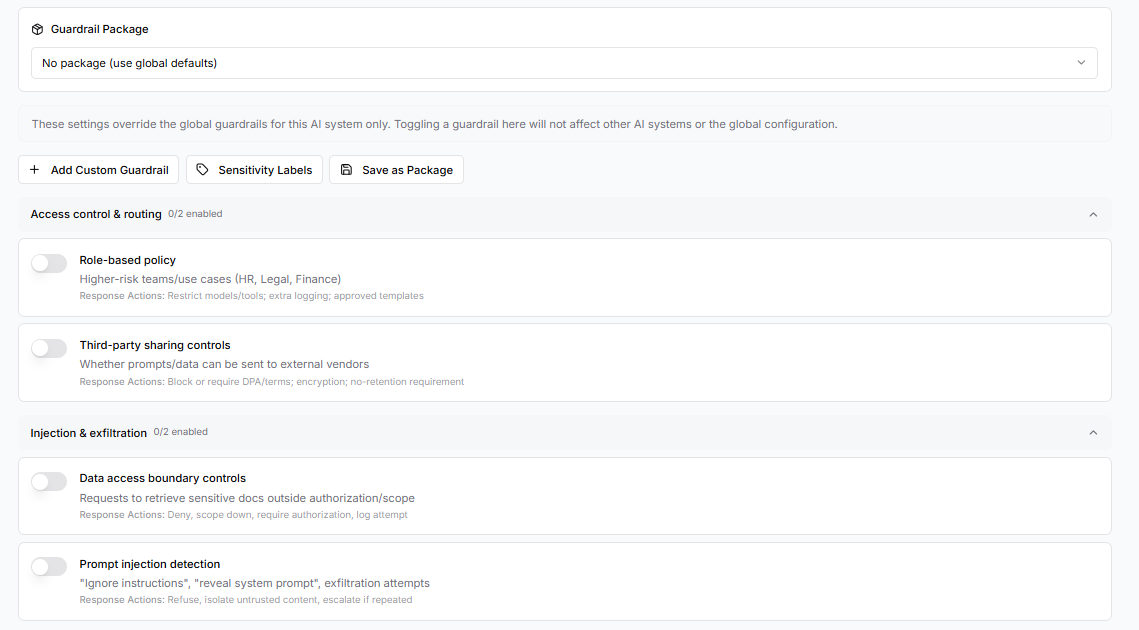Image resolution: width=1139 pixels, height=630 pixels.
Task: Click the Injection & exfiltration heading text
Action: point(89,433)
